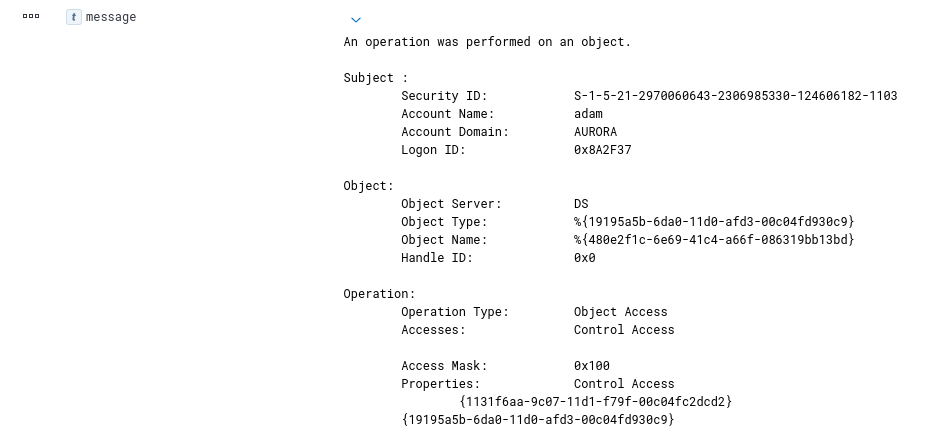The width and height of the screenshot is (933, 439).
Task: Click the message field name label
Action: coord(111,17)
